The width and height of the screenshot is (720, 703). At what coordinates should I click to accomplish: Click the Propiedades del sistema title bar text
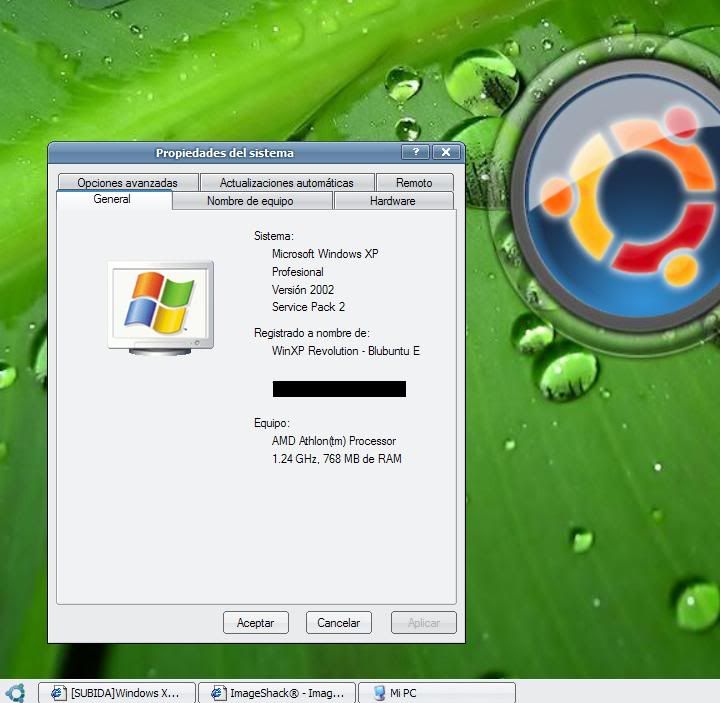click(225, 152)
